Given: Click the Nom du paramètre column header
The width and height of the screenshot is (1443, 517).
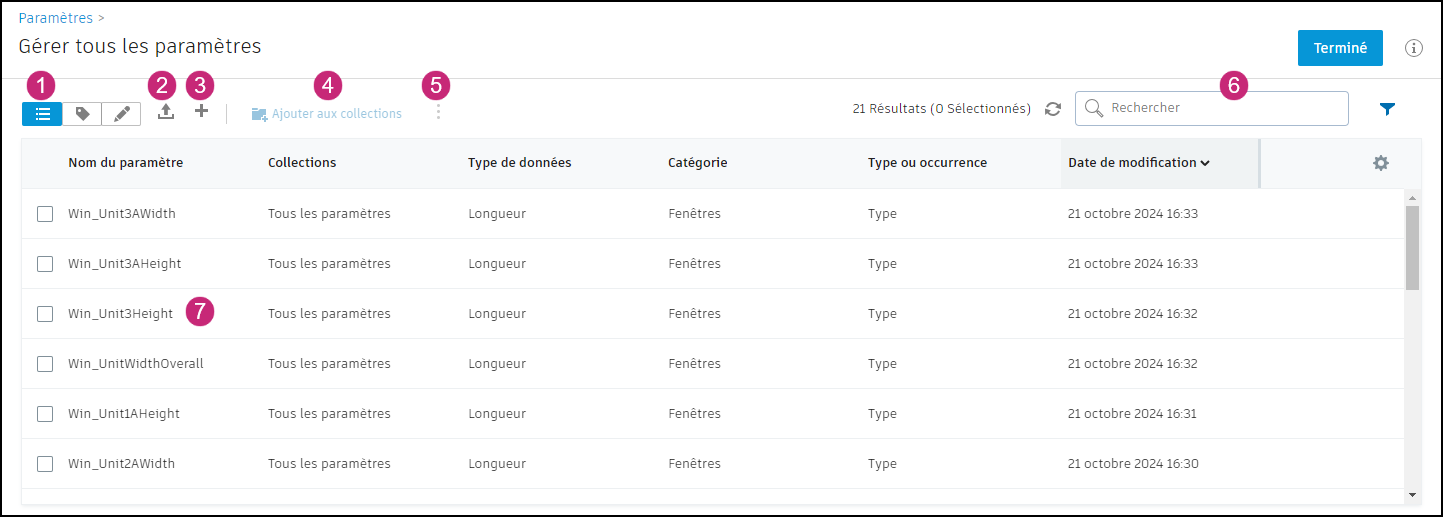Looking at the screenshot, I should 125,163.
